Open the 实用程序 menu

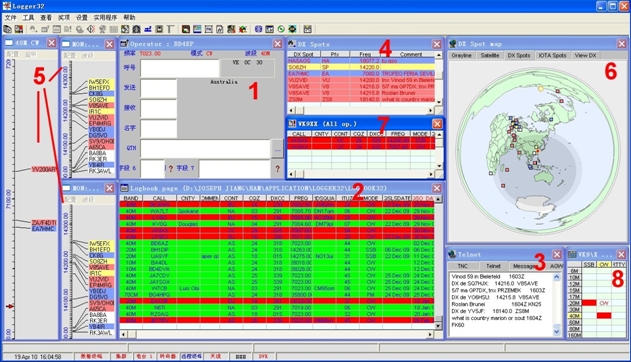pos(105,17)
